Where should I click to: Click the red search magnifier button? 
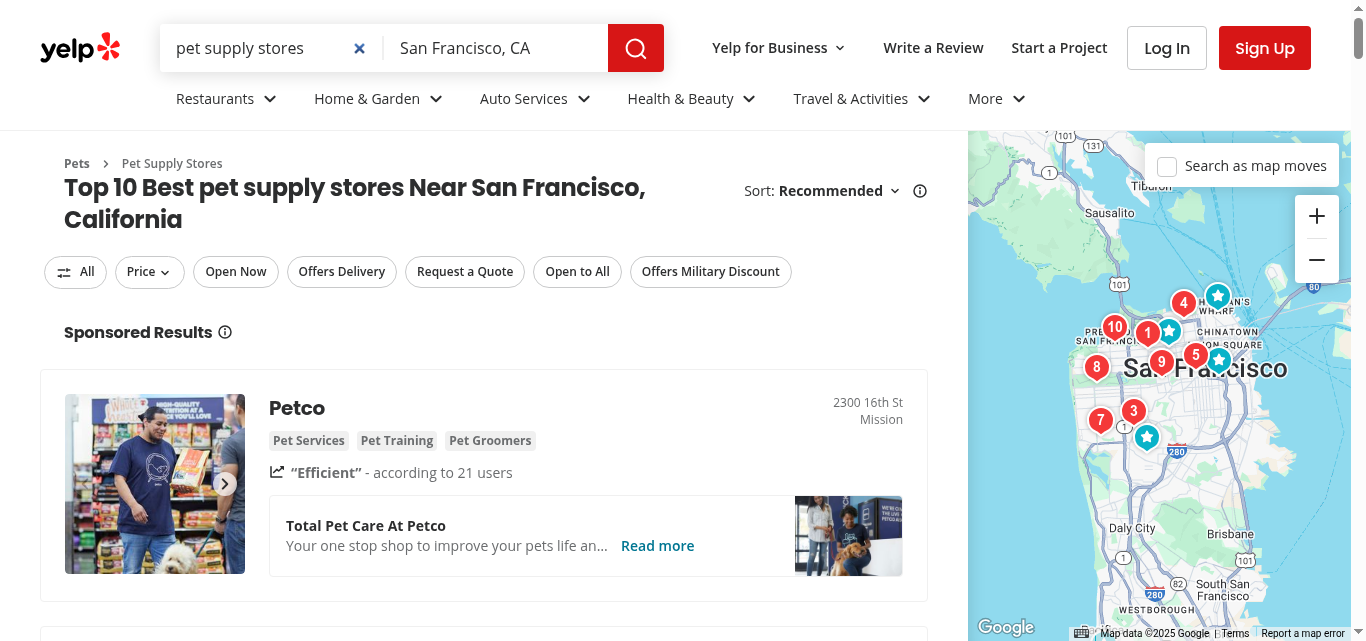pyautogui.click(x=636, y=48)
